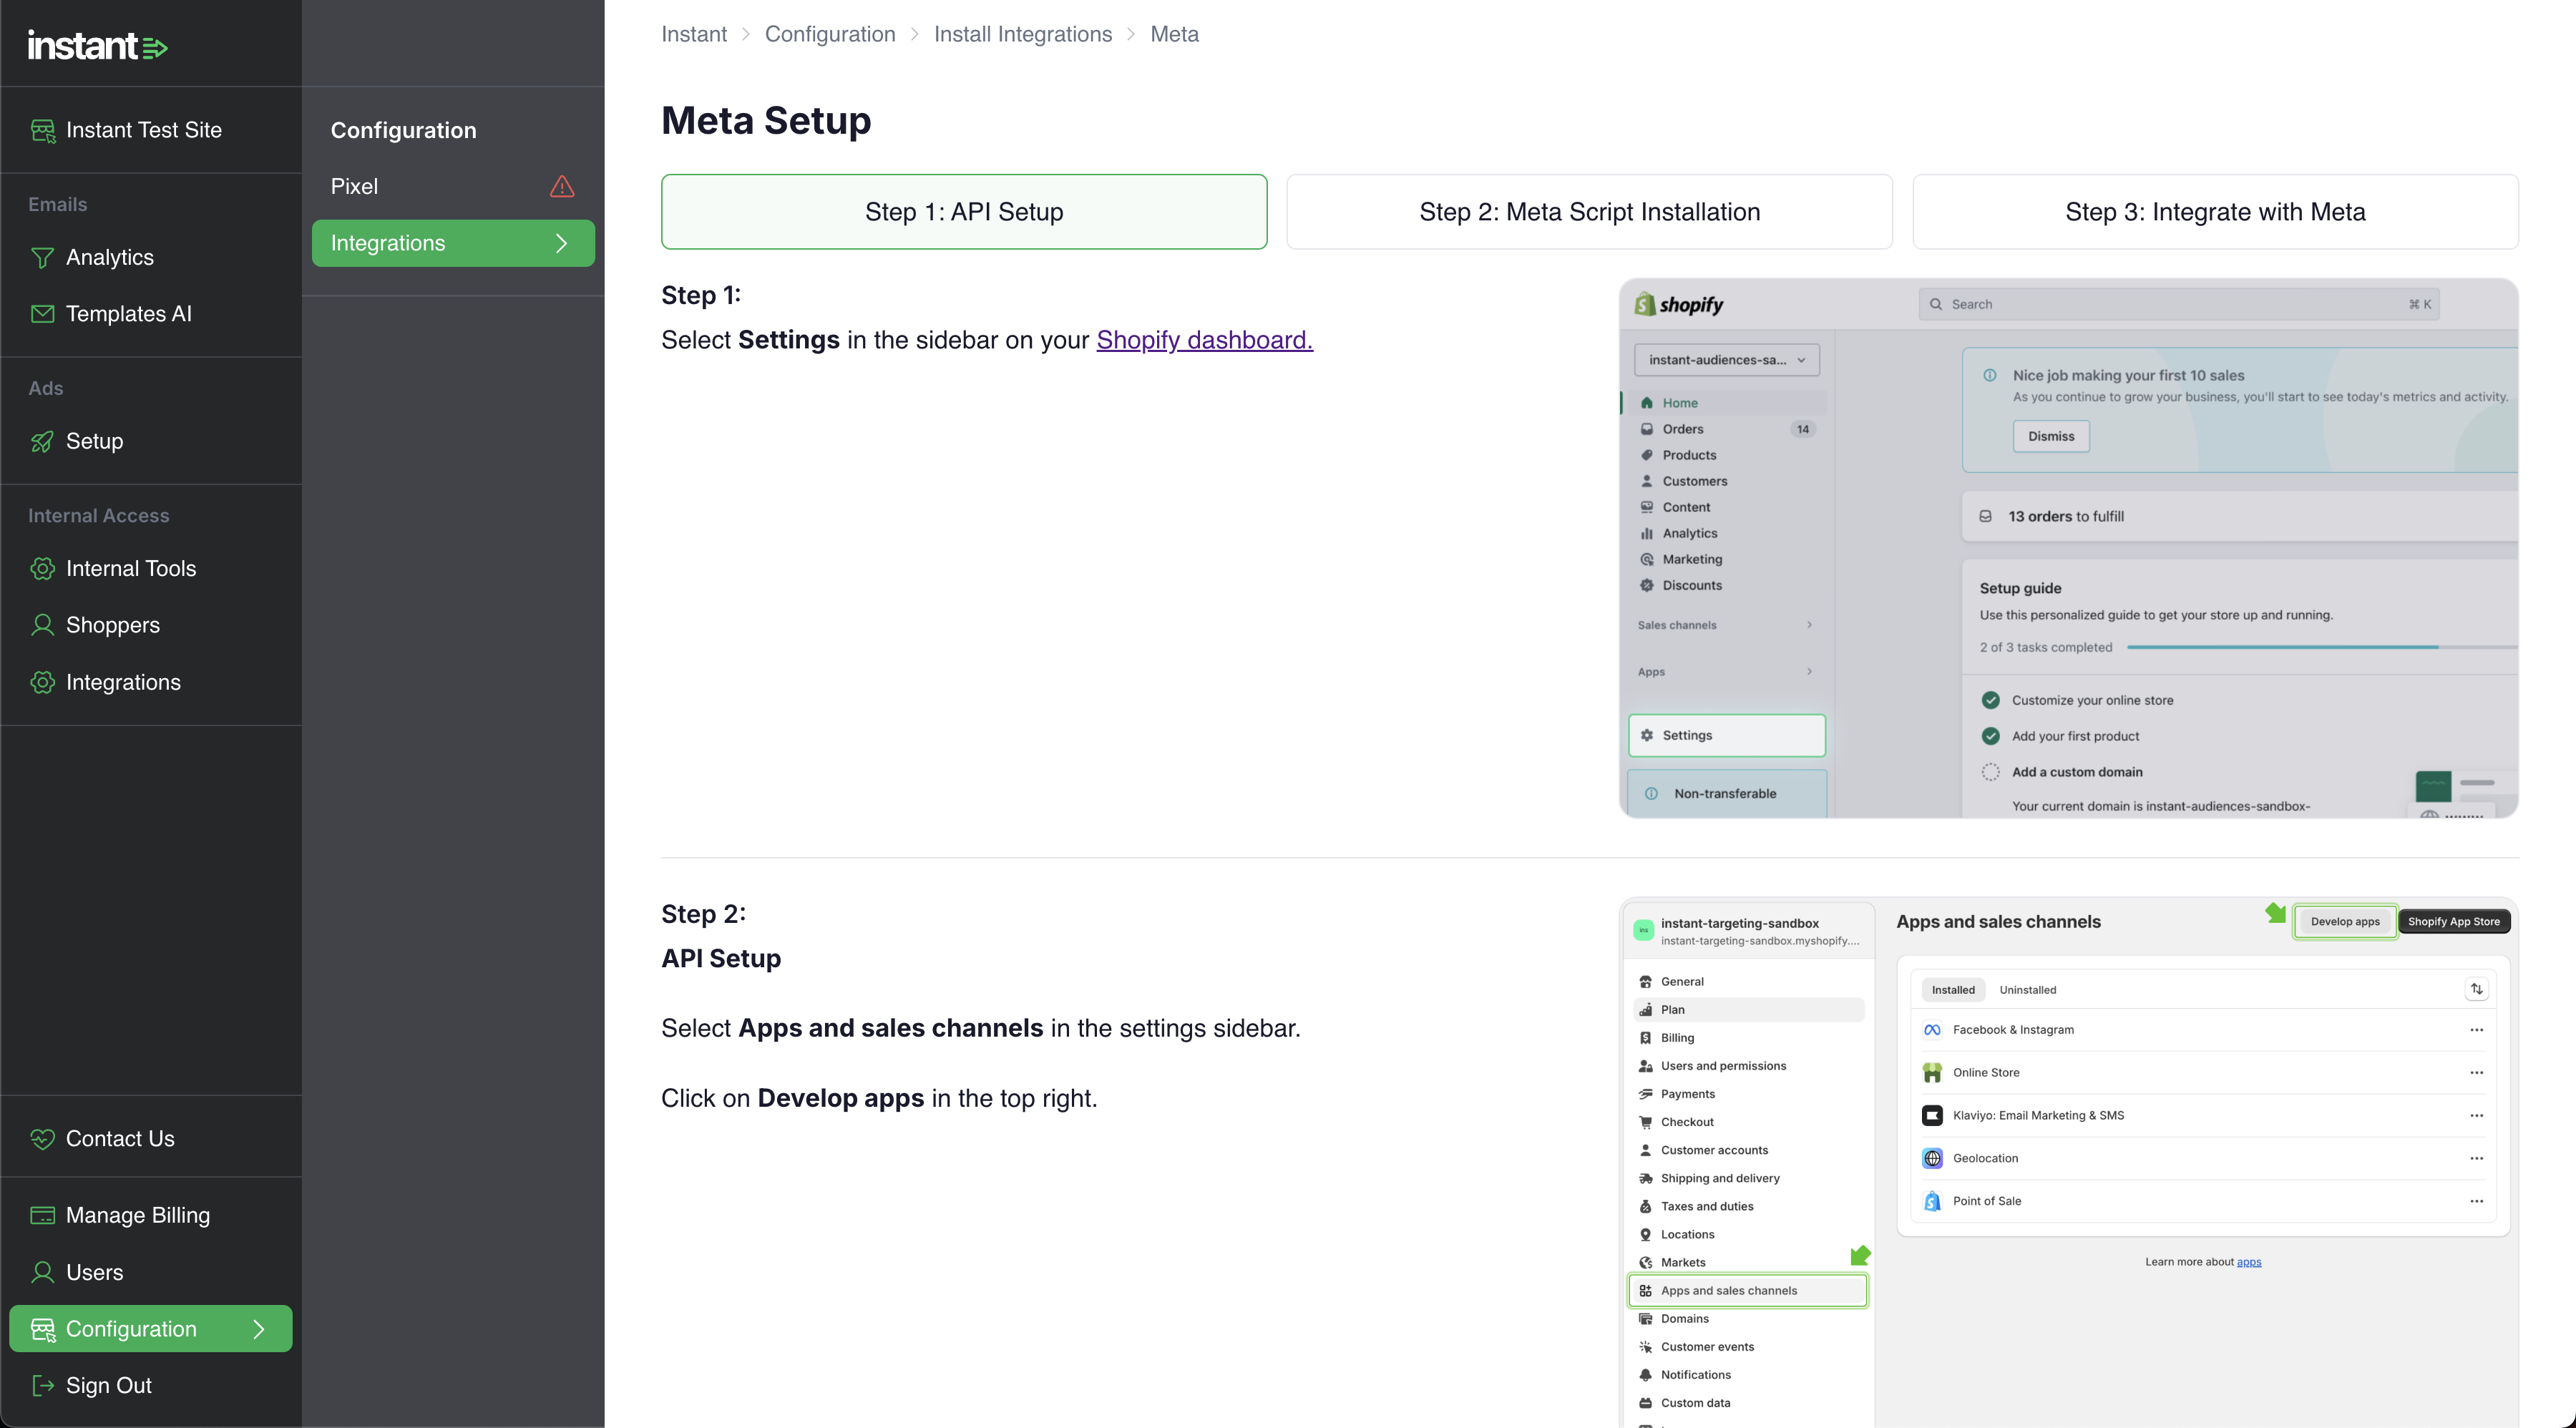The image size is (2576, 1428).
Task: Expand the green Integrations chevron
Action: pos(561,243)
